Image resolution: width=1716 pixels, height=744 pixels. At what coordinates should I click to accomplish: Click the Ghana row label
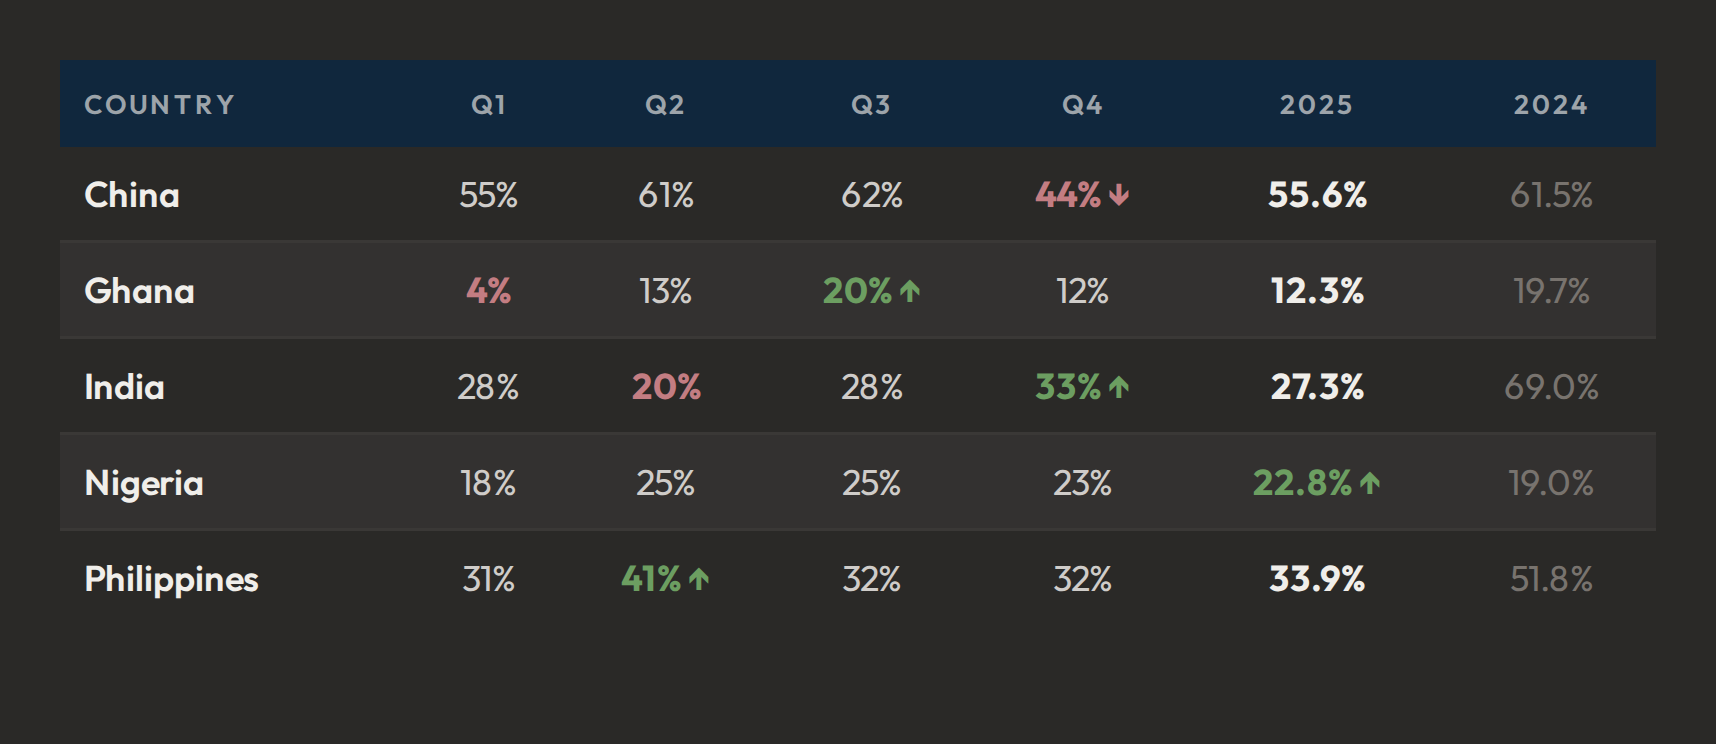[x=139, y=291]
